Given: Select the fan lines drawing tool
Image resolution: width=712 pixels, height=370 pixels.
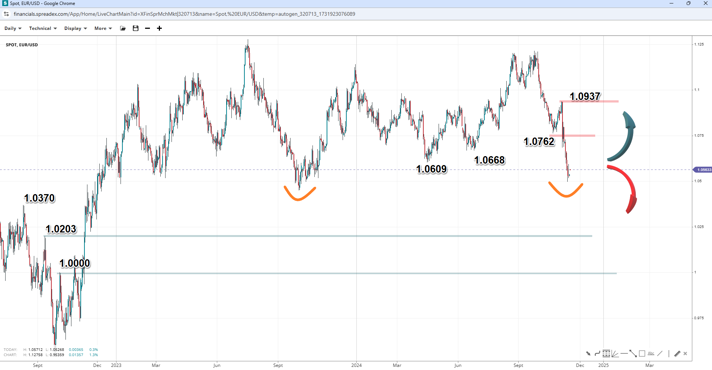Looking at the screenshot, I should tap(615, 354).
